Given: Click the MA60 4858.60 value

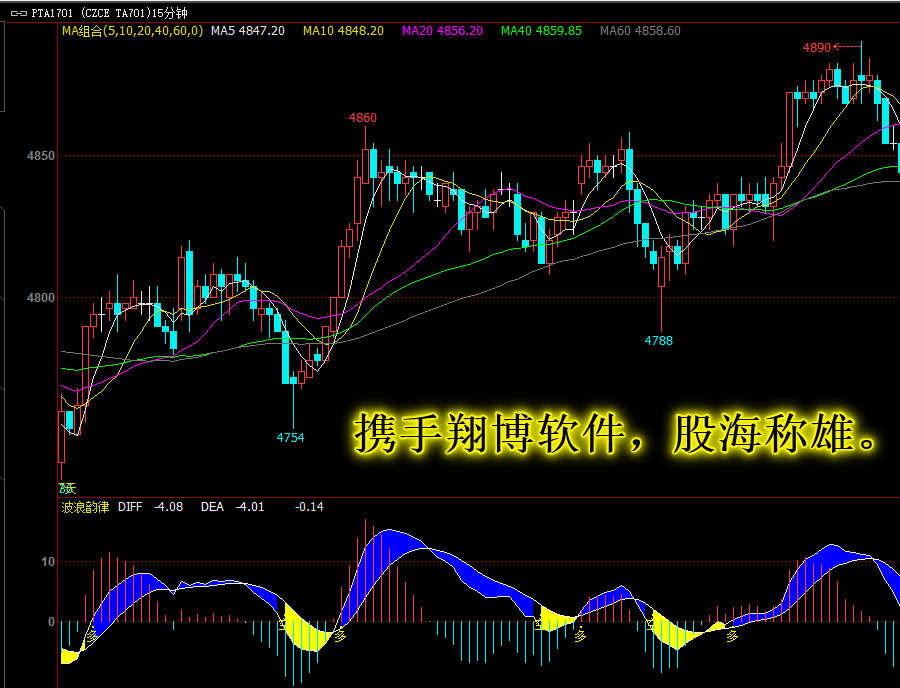Looking at the screenshot, I should [x=640, y=31].
